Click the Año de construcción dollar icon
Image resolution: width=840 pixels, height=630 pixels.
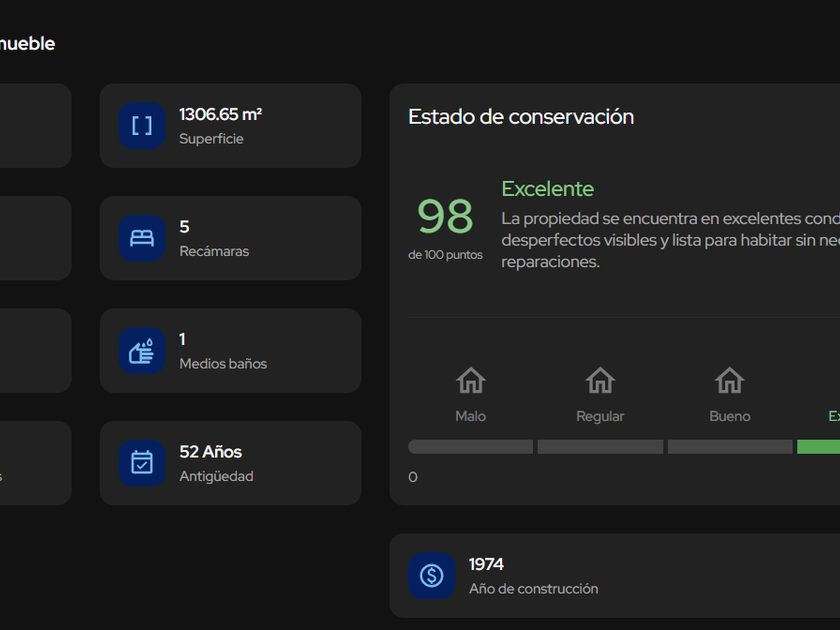[x=431, y=576]
